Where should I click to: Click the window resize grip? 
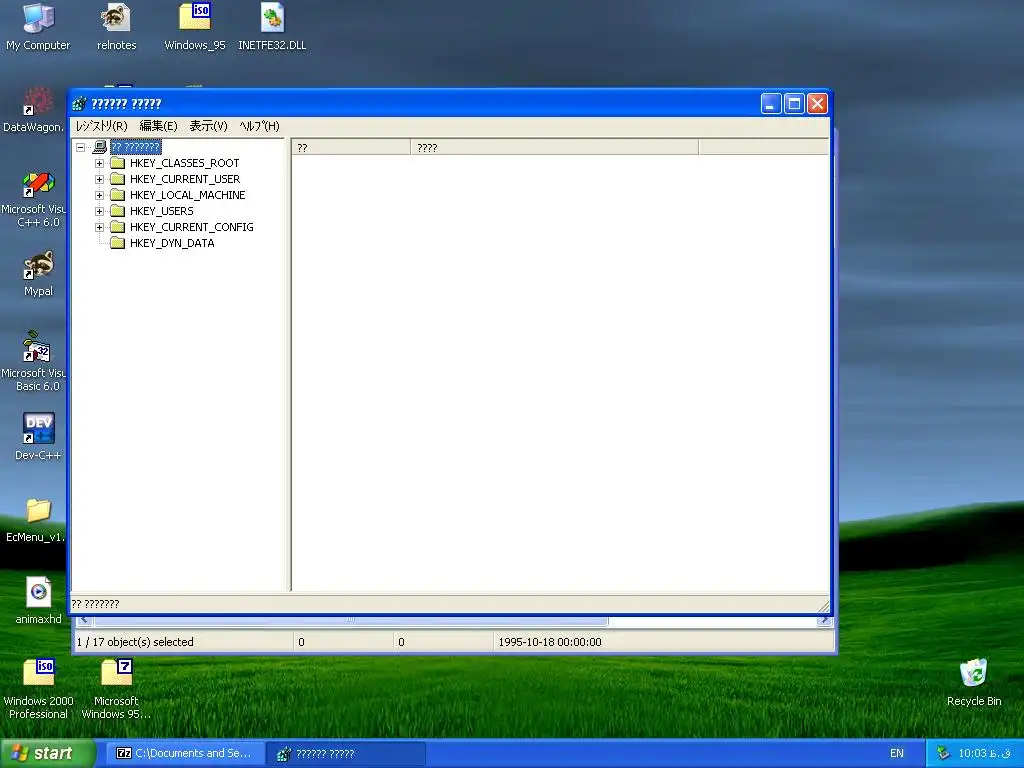pyautogui.click(x=824, y=606)
